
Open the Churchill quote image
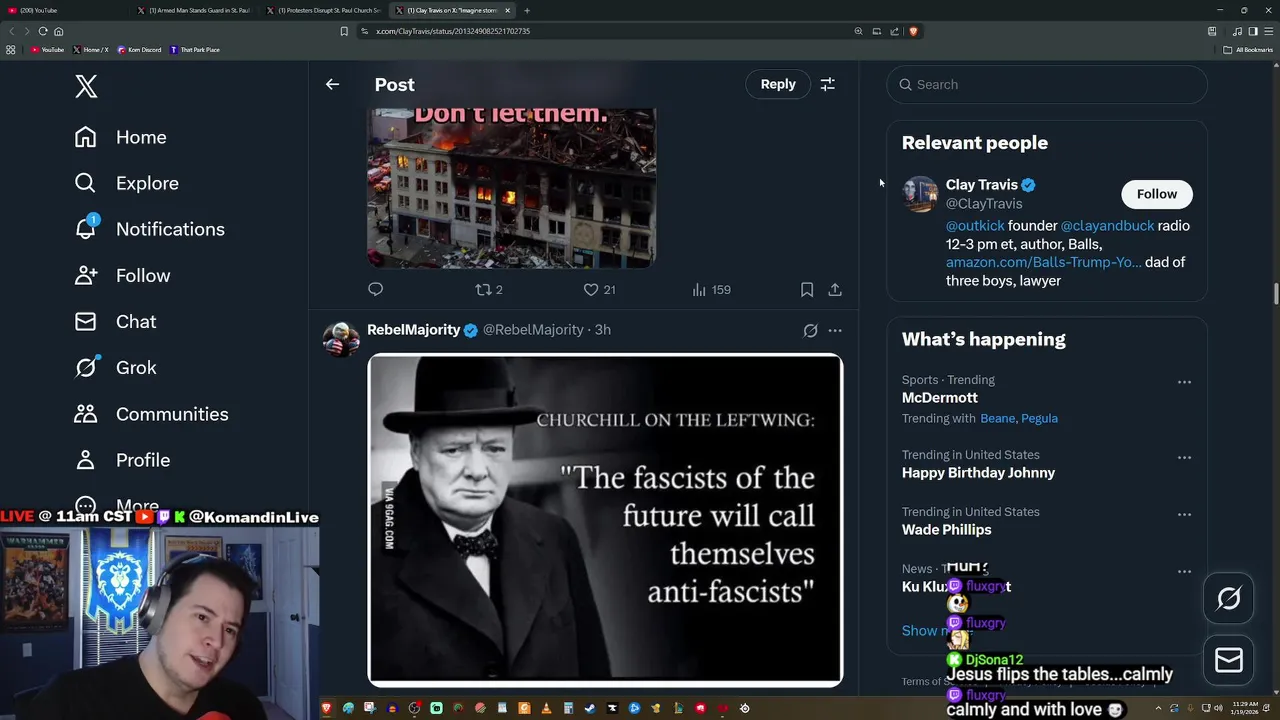click(x=605, y=520)
